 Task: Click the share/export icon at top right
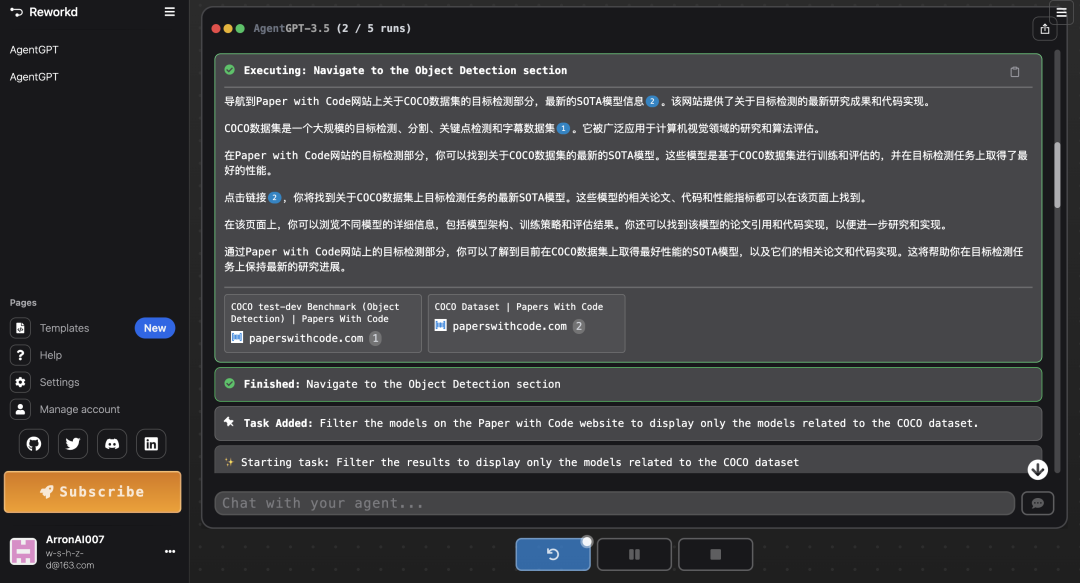pyautogui.click(x=1044, y=29)
